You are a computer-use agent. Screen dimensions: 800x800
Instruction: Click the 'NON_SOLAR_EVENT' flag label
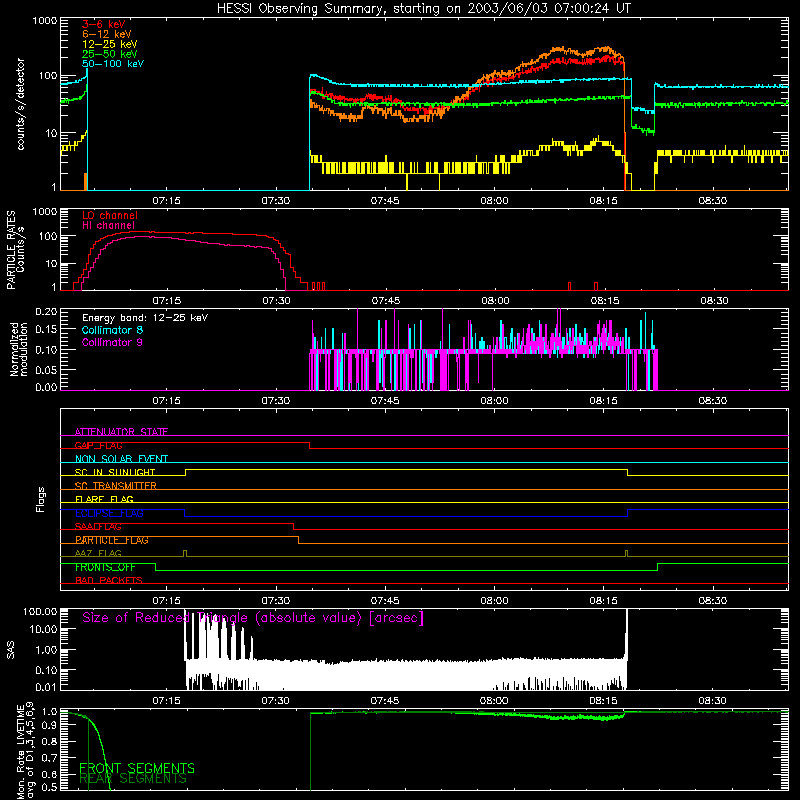(x=121, y=459)
